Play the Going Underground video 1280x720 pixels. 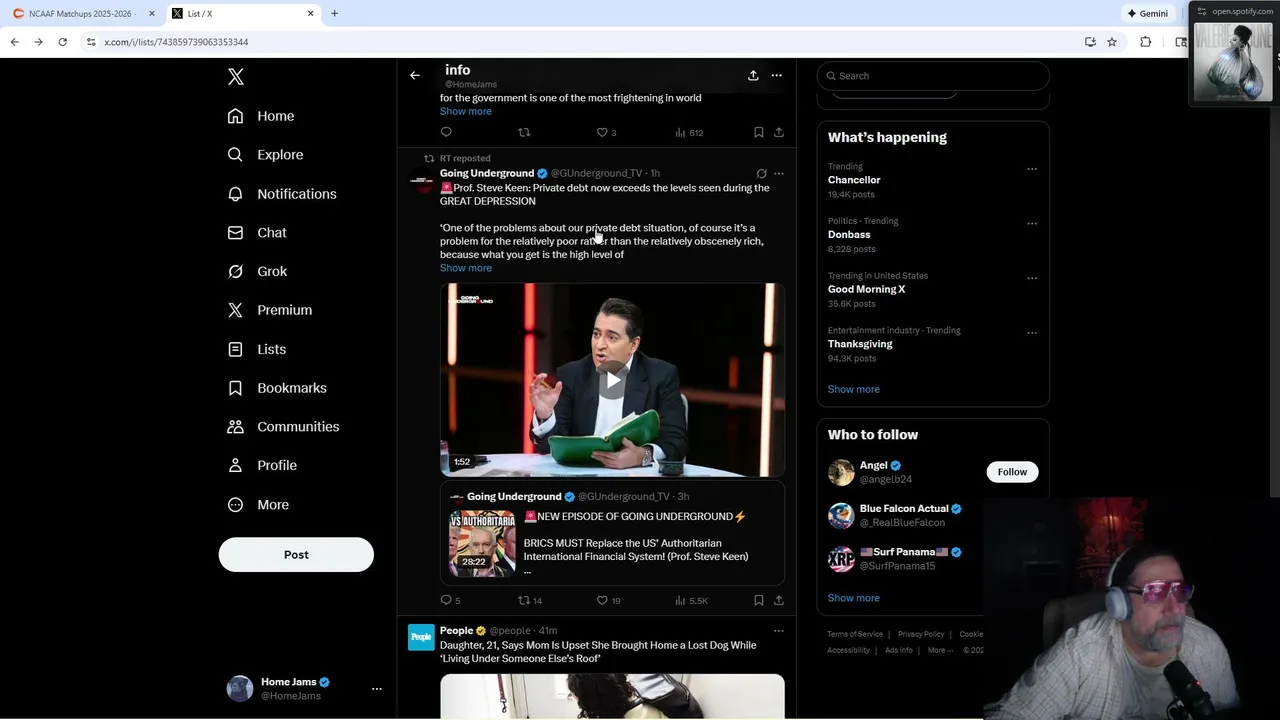[612, 380]
